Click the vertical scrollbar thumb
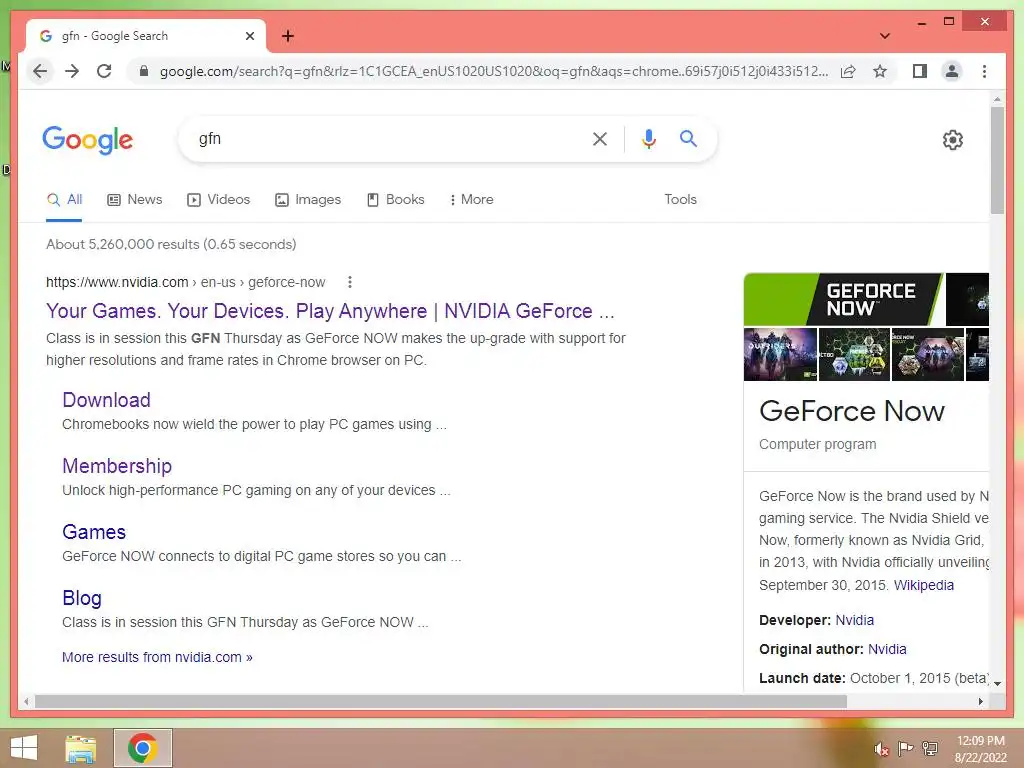The width and height of the screenshot is (1024, 768). 997,160
